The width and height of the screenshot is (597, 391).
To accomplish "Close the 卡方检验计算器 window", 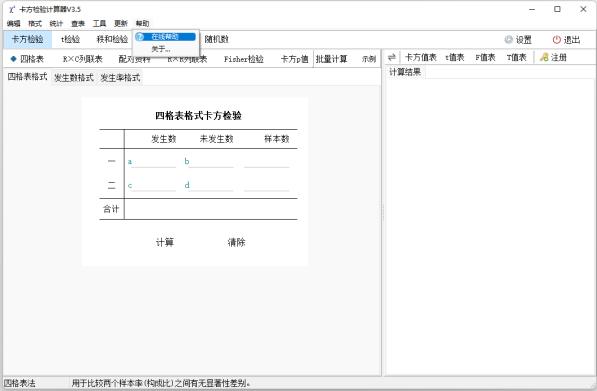I will point(583,9).
